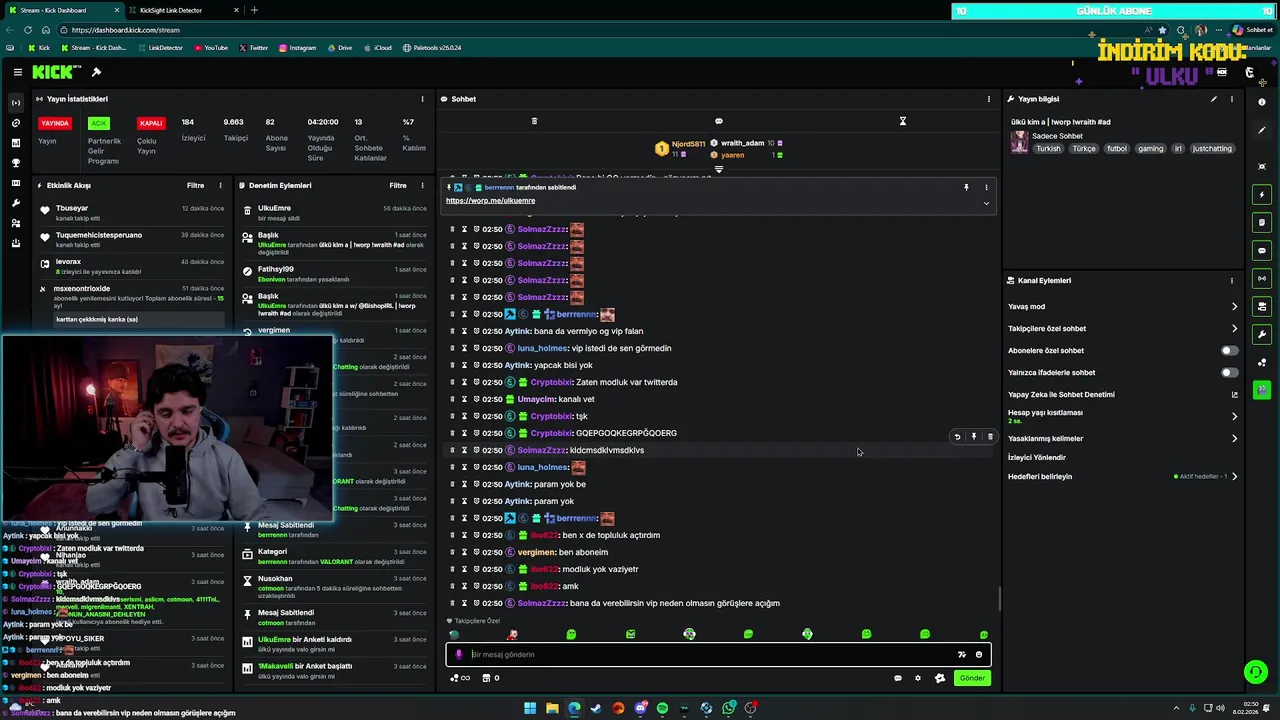
Task: Expand Hedefleri belirleyin settings
Action: click(1234, 477)
